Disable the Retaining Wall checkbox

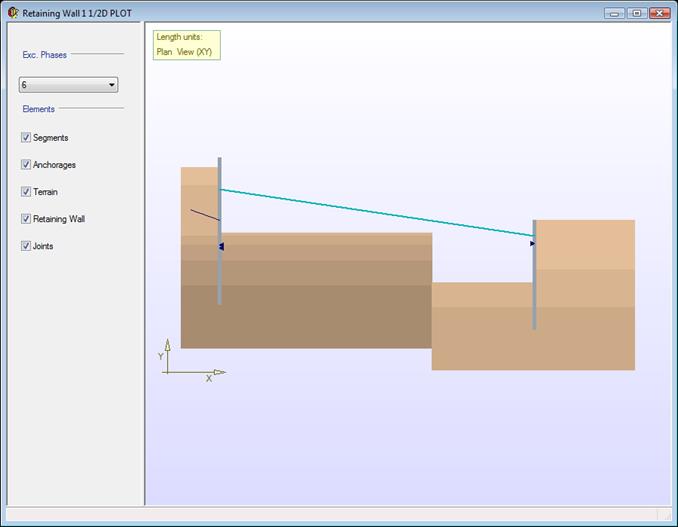tap(26, 219)
